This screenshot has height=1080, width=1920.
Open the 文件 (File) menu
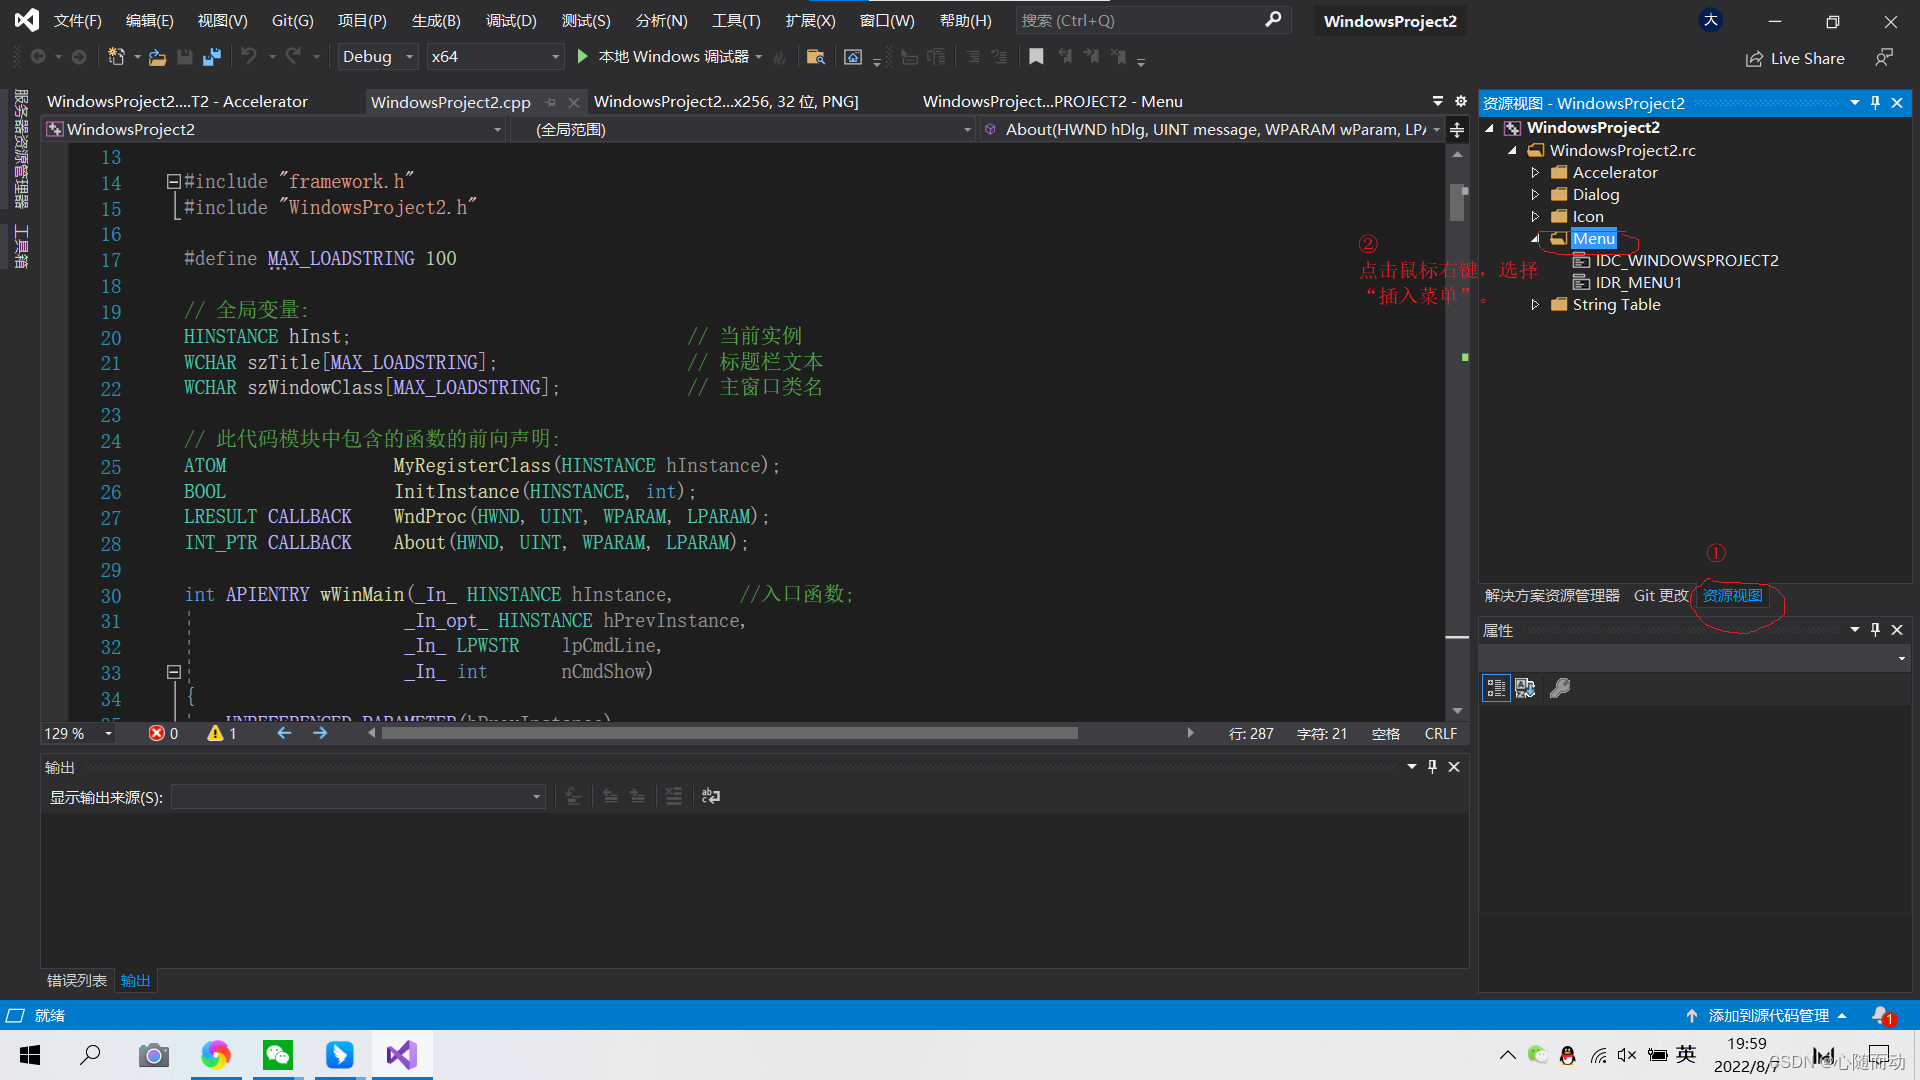point(74,20)
